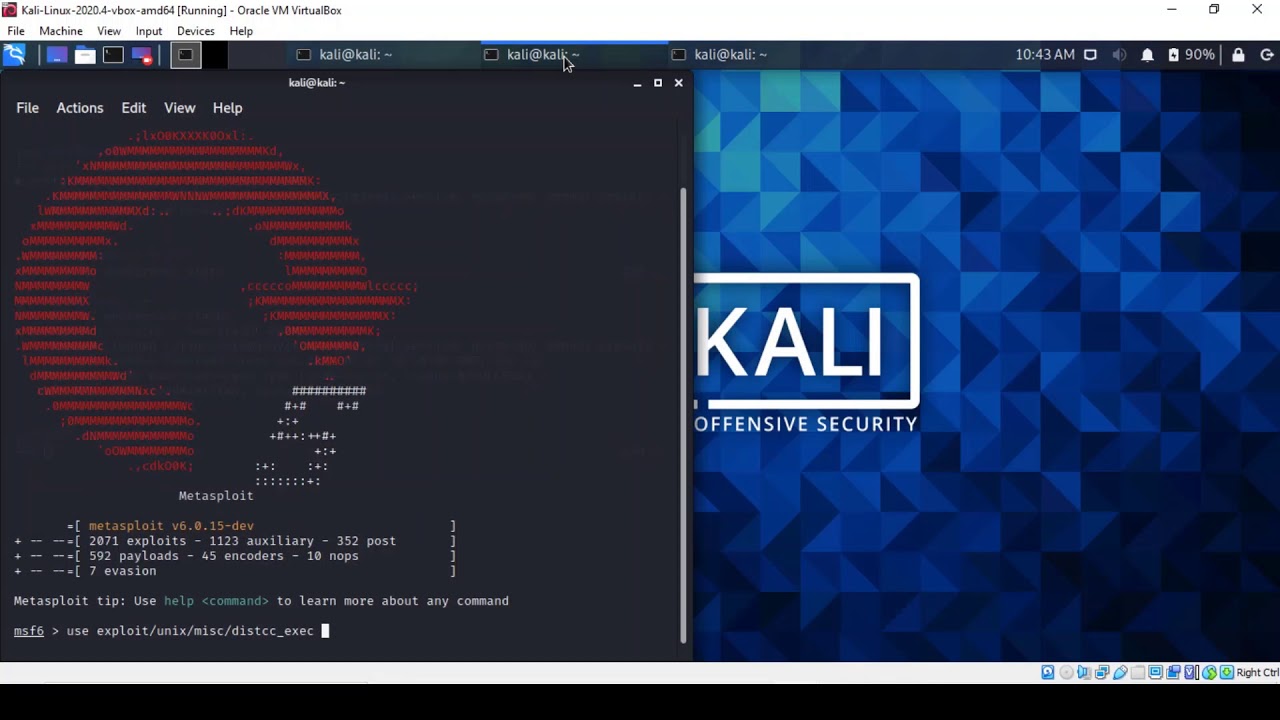Click VirtualBox audio status icon

(1084, 672)
